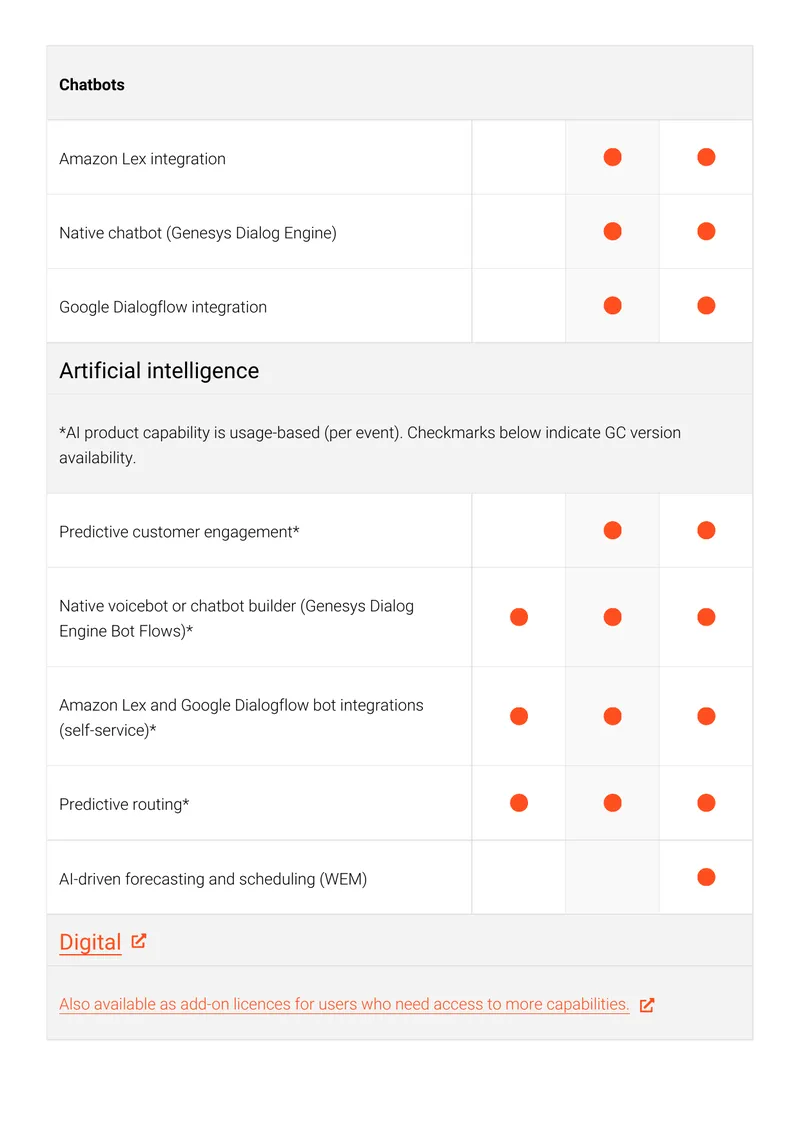Click the middle dot in Native chatbot row
Screen dimensions: 800x1130
613,231
